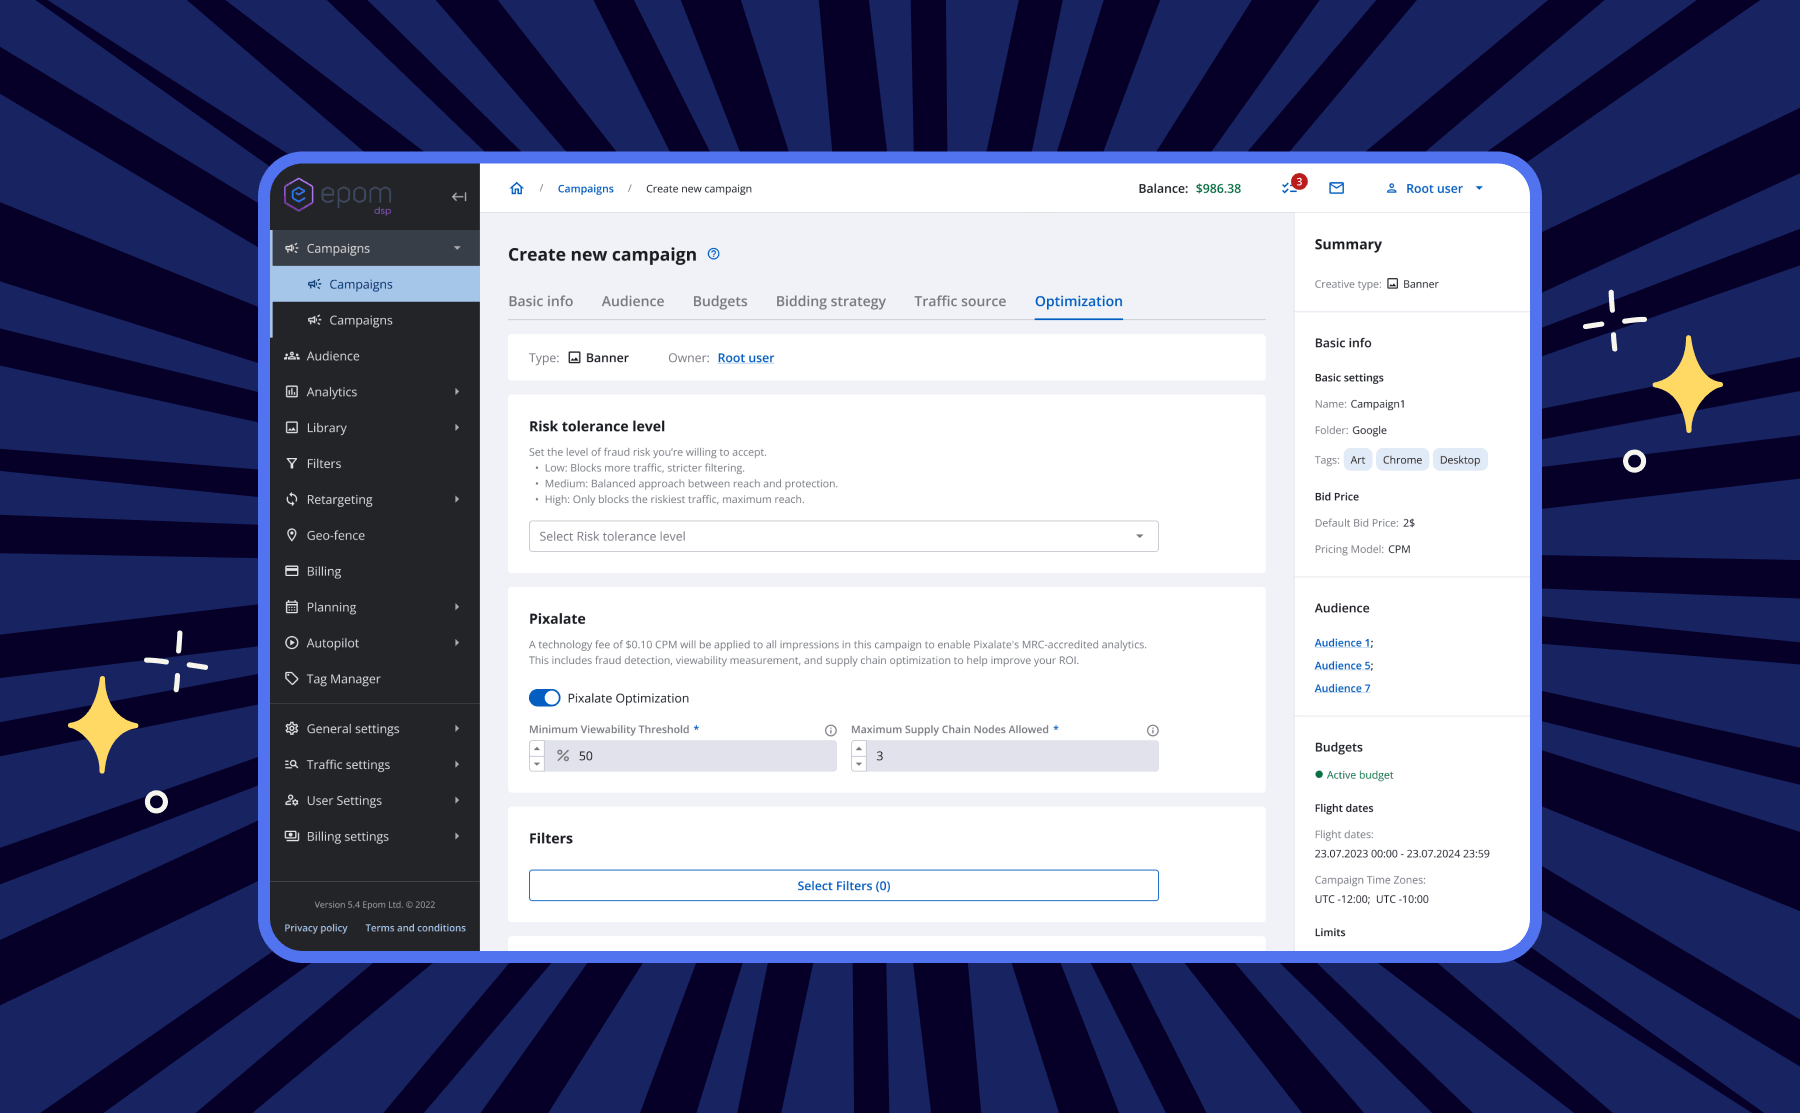This screenshot has height=1113, width=1800.
Task: Select the Optimization tab
Action: pyautogui.click(x=1079, y=301)
